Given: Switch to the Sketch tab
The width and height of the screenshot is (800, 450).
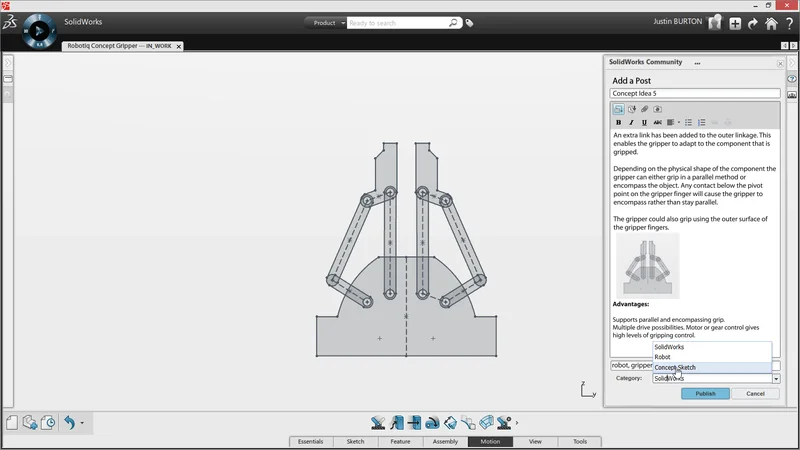Looking at the screenshot, I should [355, 441].
